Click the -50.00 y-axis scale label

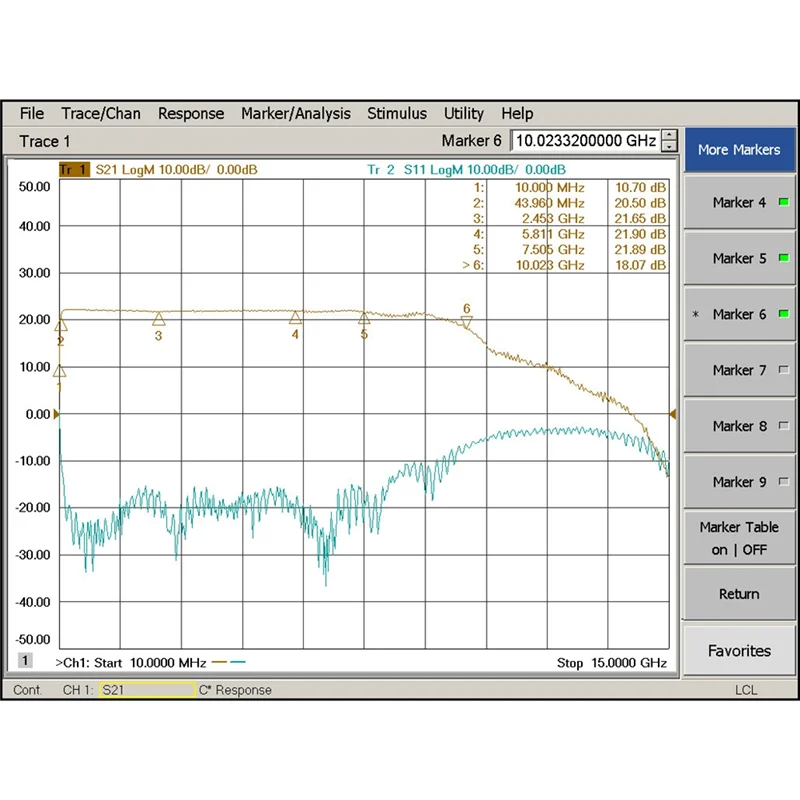click(x=33, y=640)
